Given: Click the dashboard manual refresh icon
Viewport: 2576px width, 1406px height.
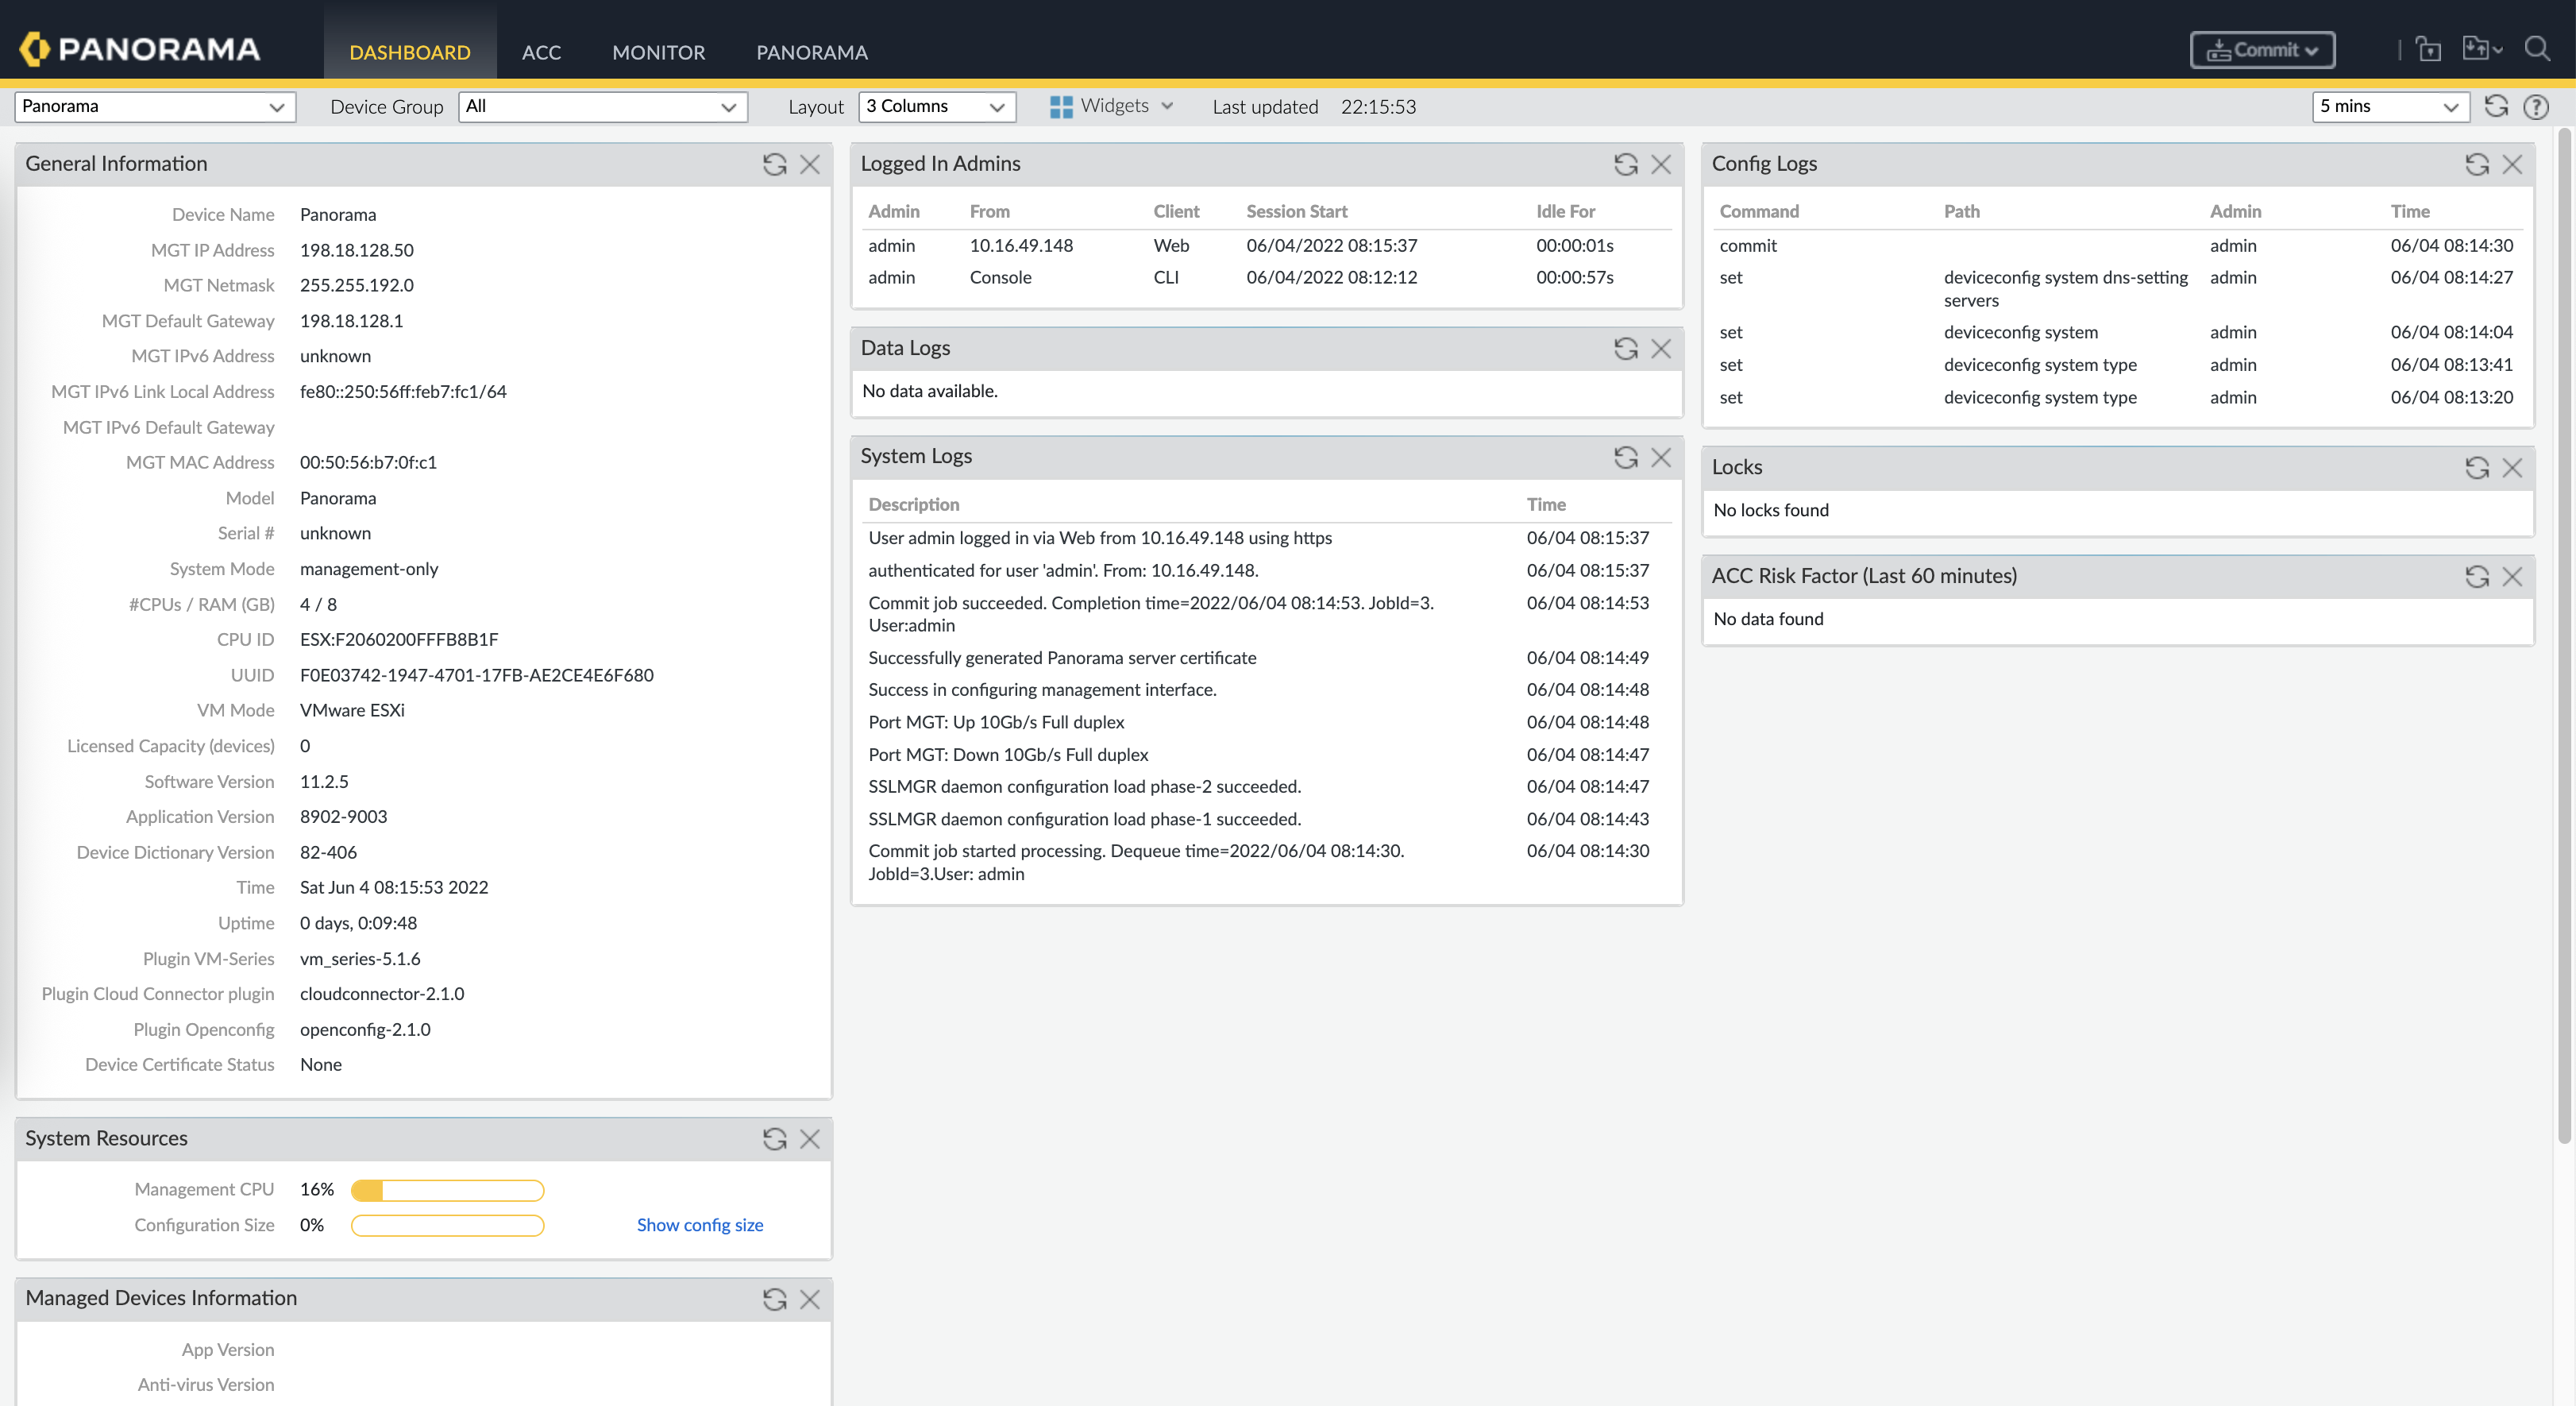Looking at the screenshot, I should 2496,107.
